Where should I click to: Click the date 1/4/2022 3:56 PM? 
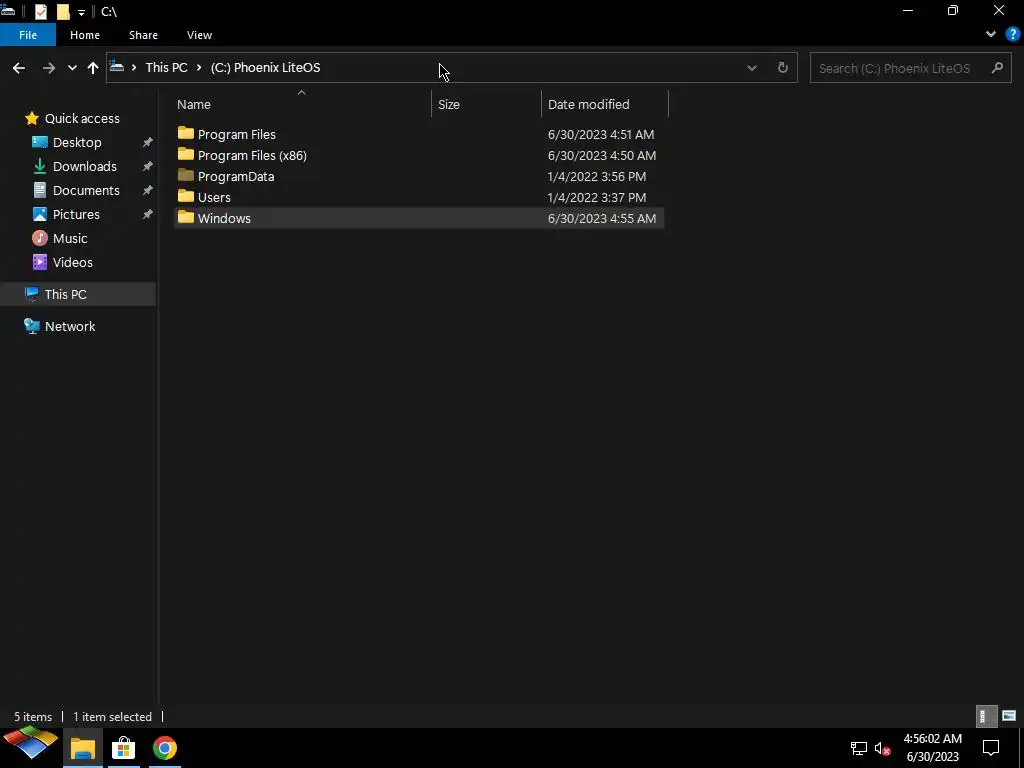pos(597,176)
